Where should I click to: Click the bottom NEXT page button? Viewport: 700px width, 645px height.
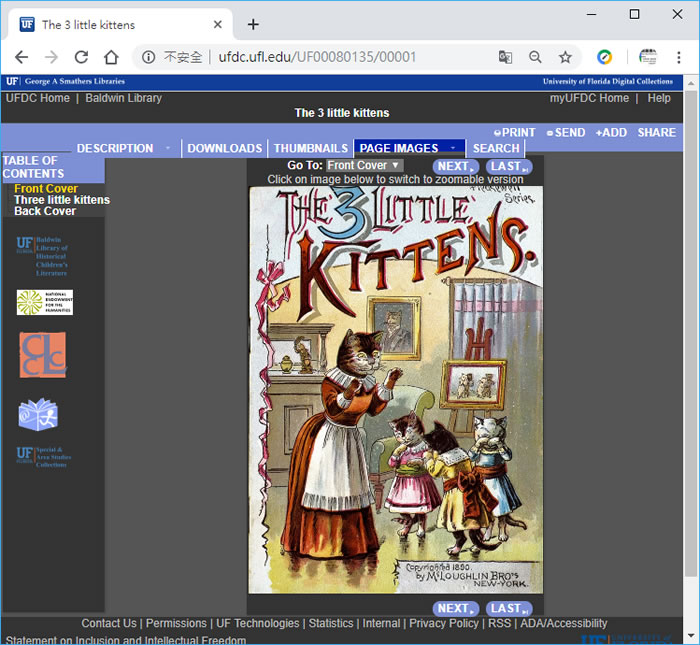(455, 608)
